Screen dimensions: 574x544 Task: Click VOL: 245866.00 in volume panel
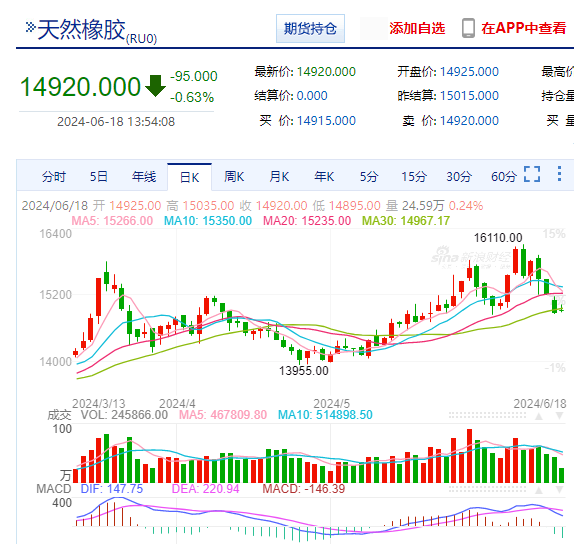124,415
